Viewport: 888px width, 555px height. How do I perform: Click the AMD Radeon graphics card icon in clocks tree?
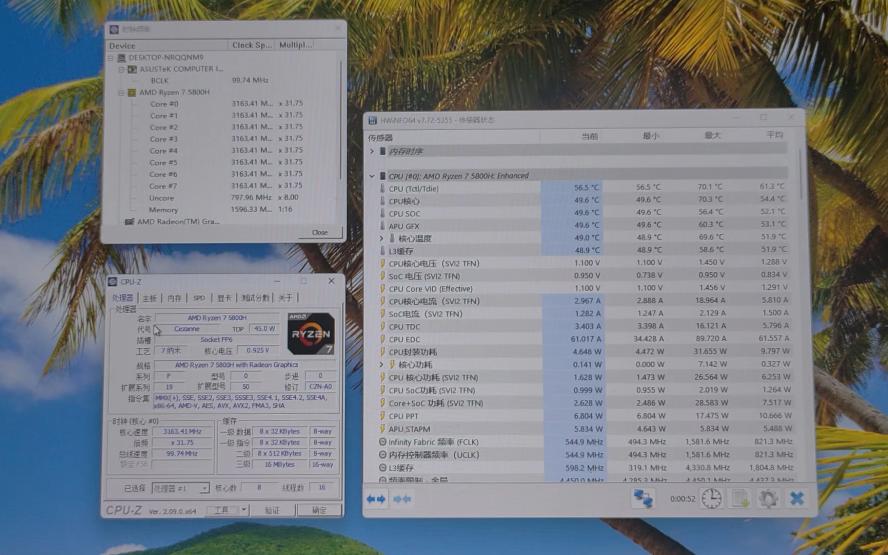pyautogui.click(x=130, y=222)
